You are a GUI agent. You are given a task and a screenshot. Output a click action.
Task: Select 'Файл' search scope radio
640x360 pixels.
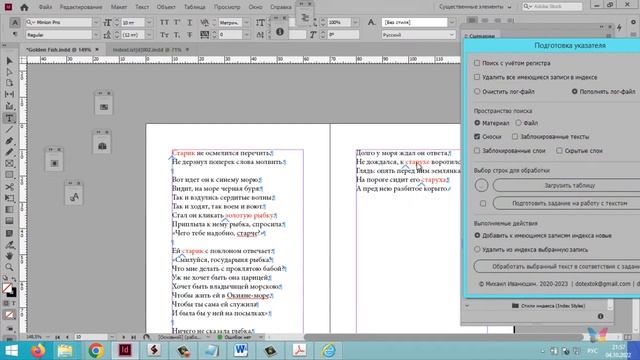point(518,122)
